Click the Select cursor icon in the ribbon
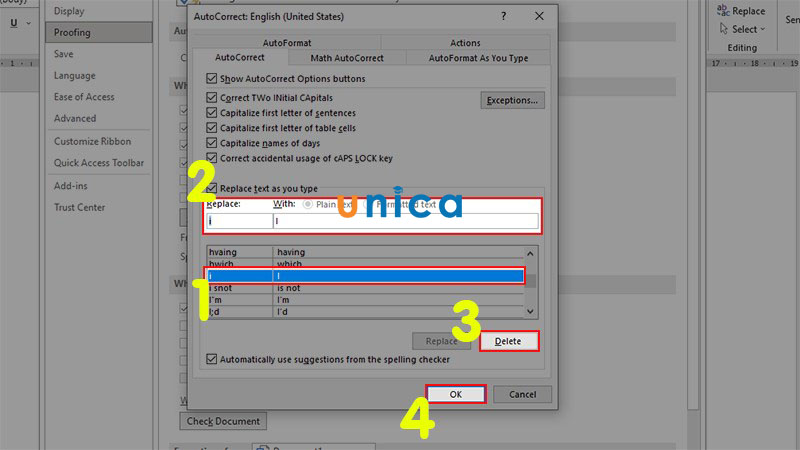This screenshot has width=800, height=450. [x=723, y=29]
